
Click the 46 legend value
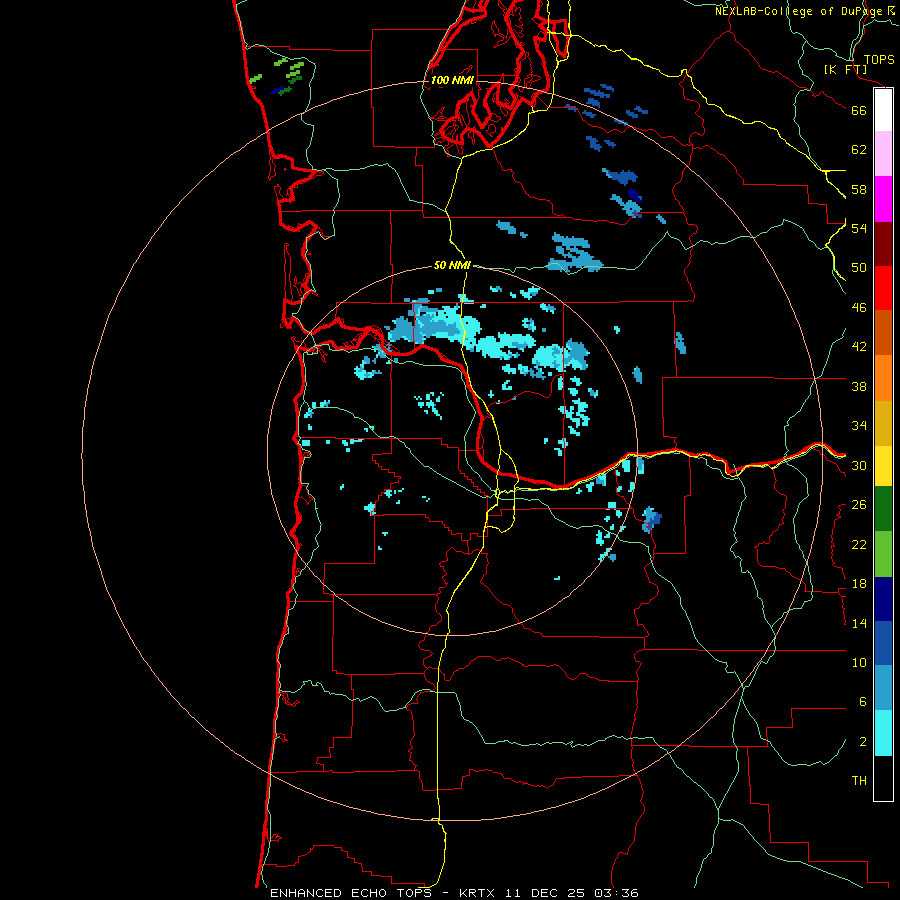tap(859, 308)
